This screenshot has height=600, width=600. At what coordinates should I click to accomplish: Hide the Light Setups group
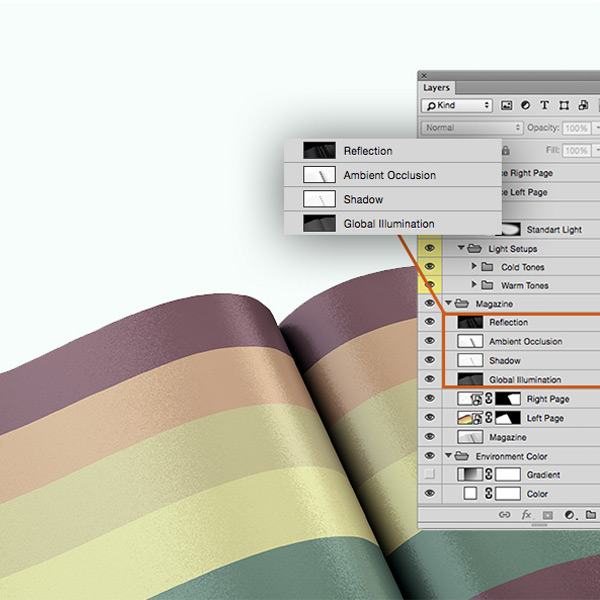[430, 248]
